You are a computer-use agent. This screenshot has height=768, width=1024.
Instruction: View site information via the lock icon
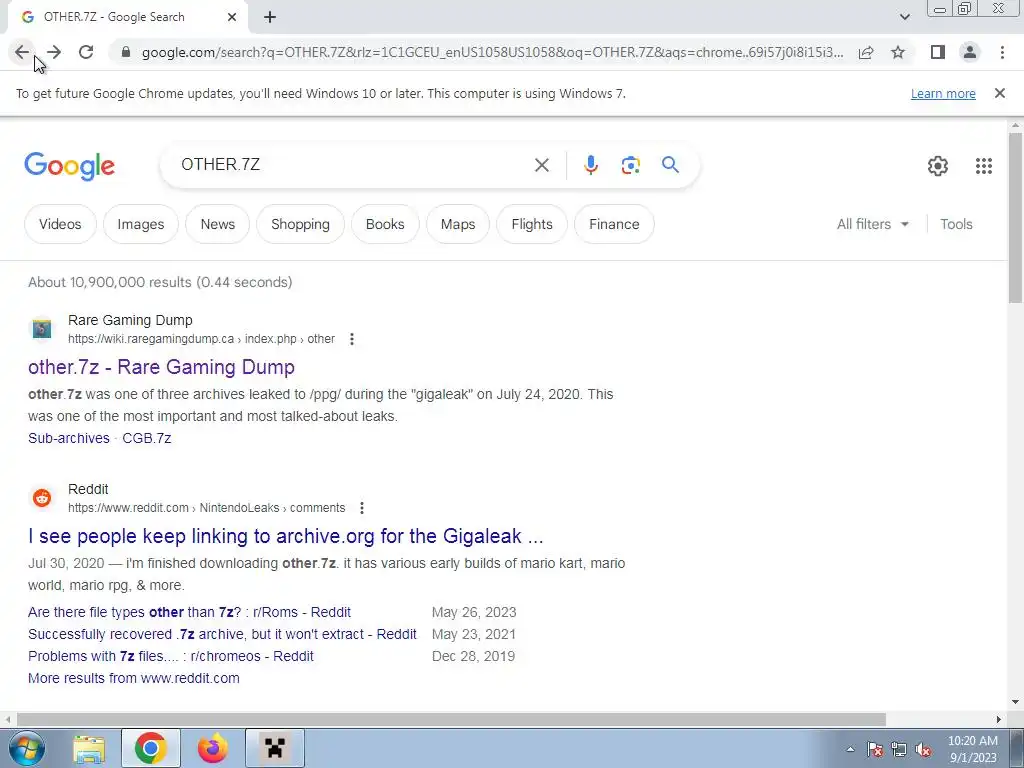126,52
